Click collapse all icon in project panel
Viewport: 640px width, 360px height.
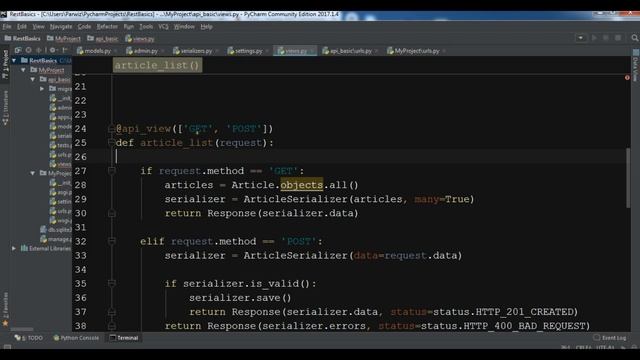click(39, 50)
